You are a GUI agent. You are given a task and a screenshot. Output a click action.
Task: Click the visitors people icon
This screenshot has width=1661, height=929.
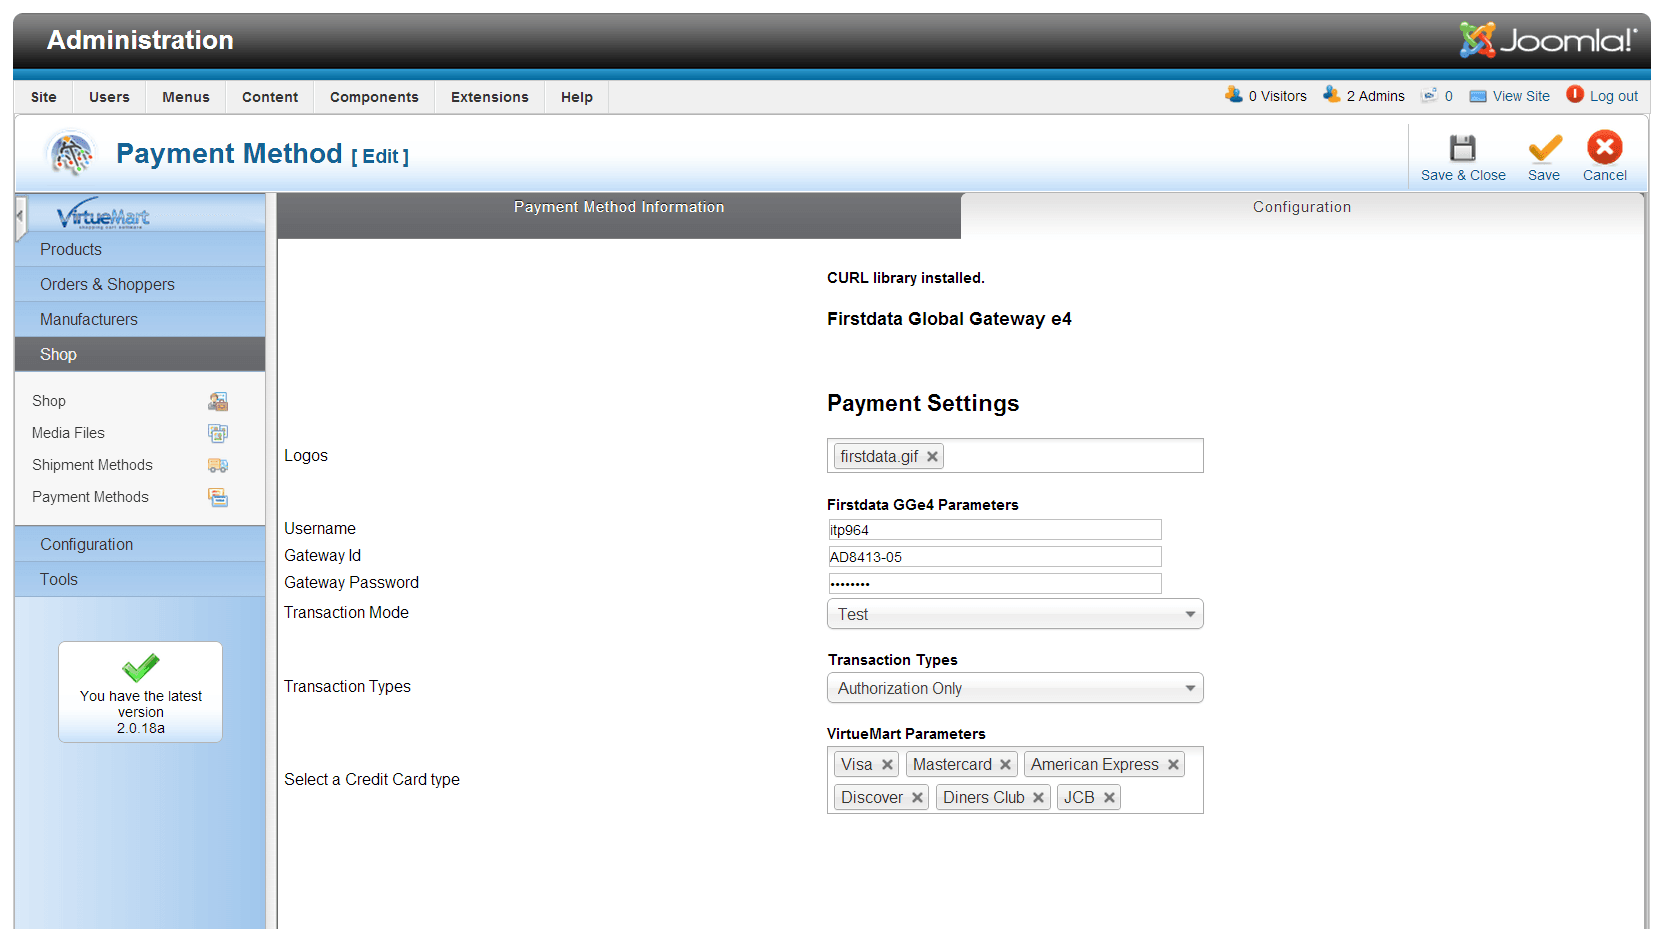pos(1234,95)
